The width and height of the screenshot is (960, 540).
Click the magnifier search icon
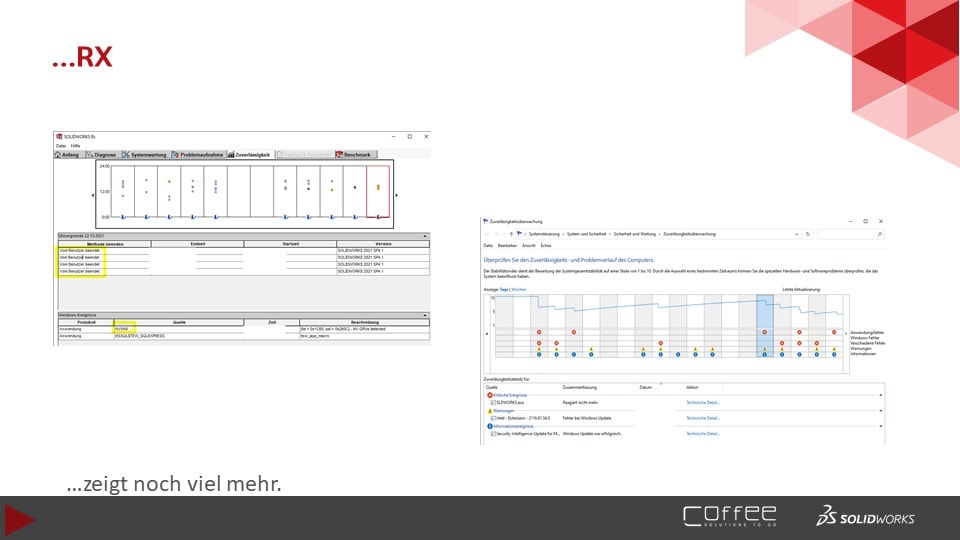pyautogui.click(x=880, y=234)
